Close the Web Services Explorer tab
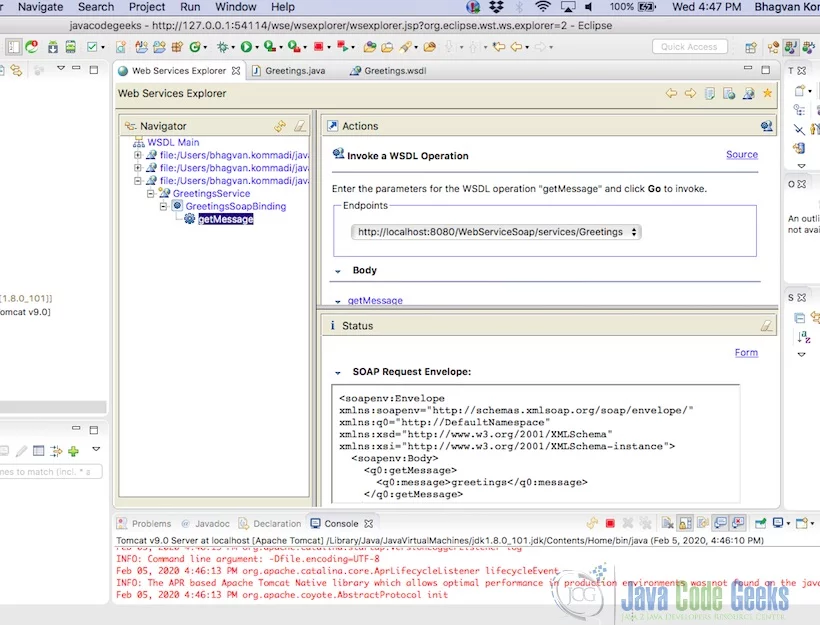This screenshot has width=820, height=625. [236, 71]
